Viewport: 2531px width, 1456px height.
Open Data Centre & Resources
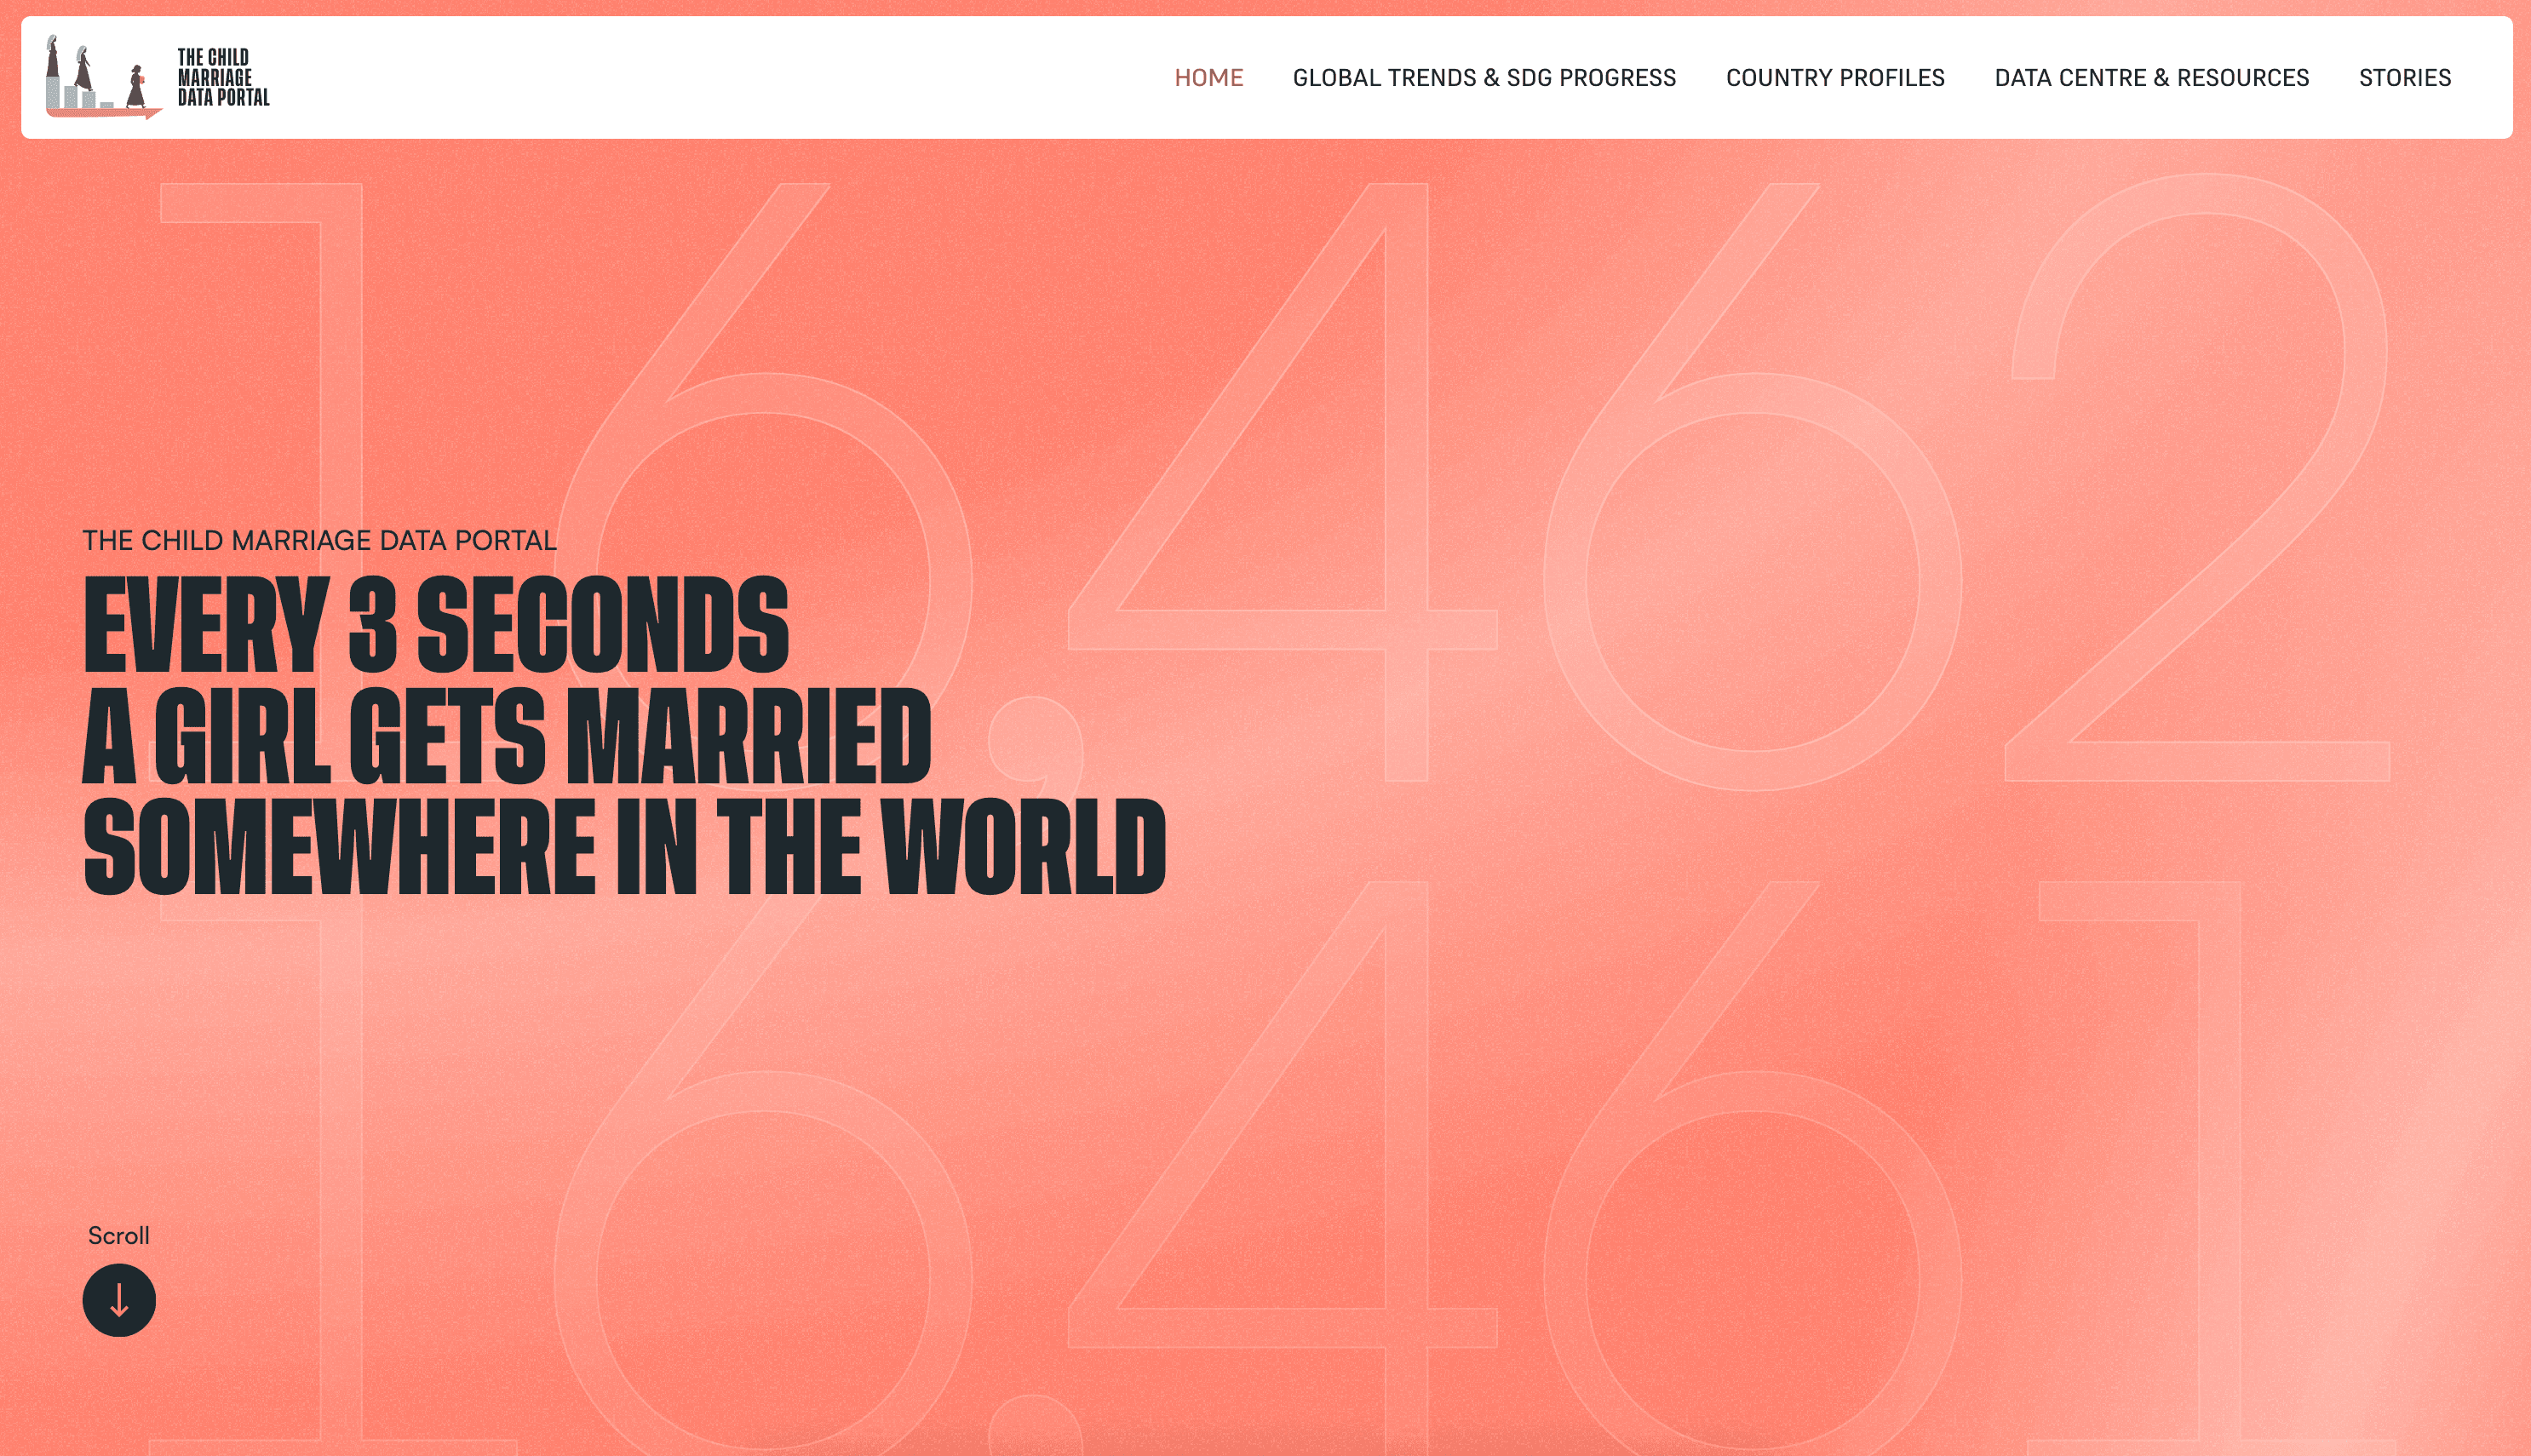tap(2151, 77)
